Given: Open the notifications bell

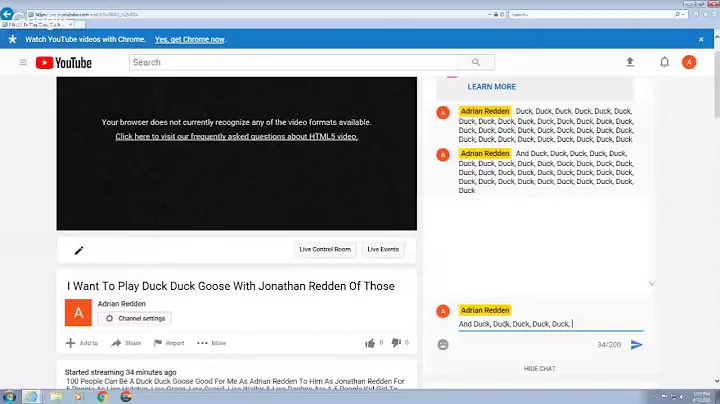Looking at the screenshot, I should tap(664, 62).
